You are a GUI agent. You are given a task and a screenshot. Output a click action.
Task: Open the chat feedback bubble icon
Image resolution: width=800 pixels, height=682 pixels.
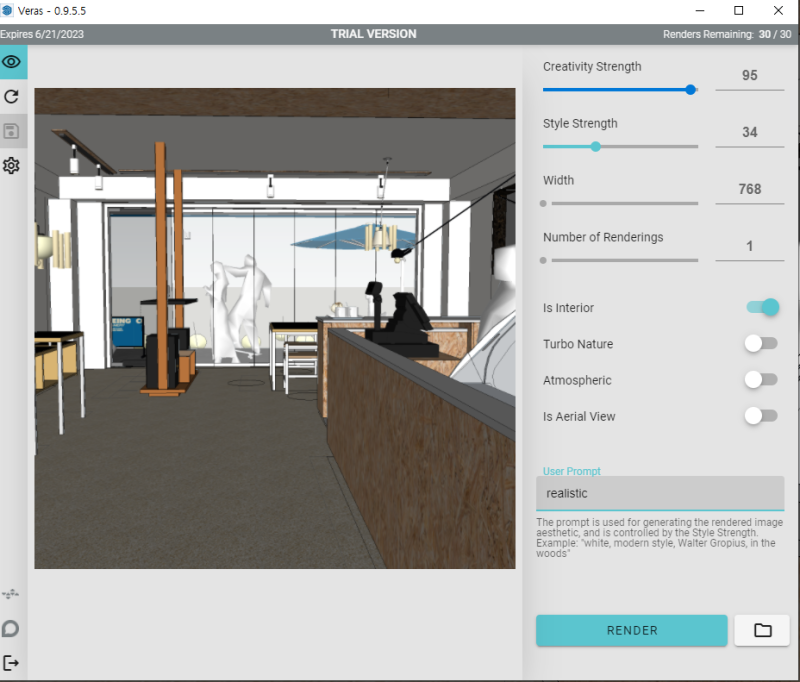coord(10,628)
